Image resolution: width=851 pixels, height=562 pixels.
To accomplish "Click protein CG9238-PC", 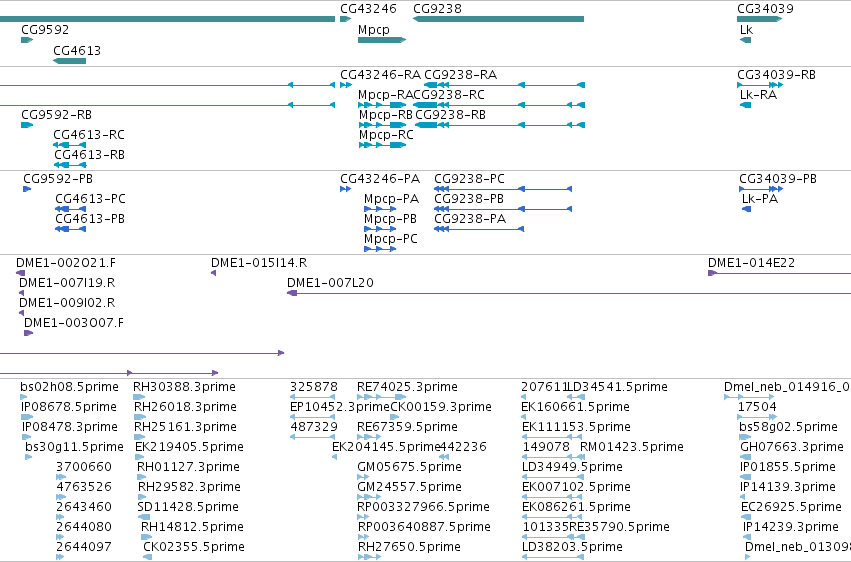I will 469,179.
